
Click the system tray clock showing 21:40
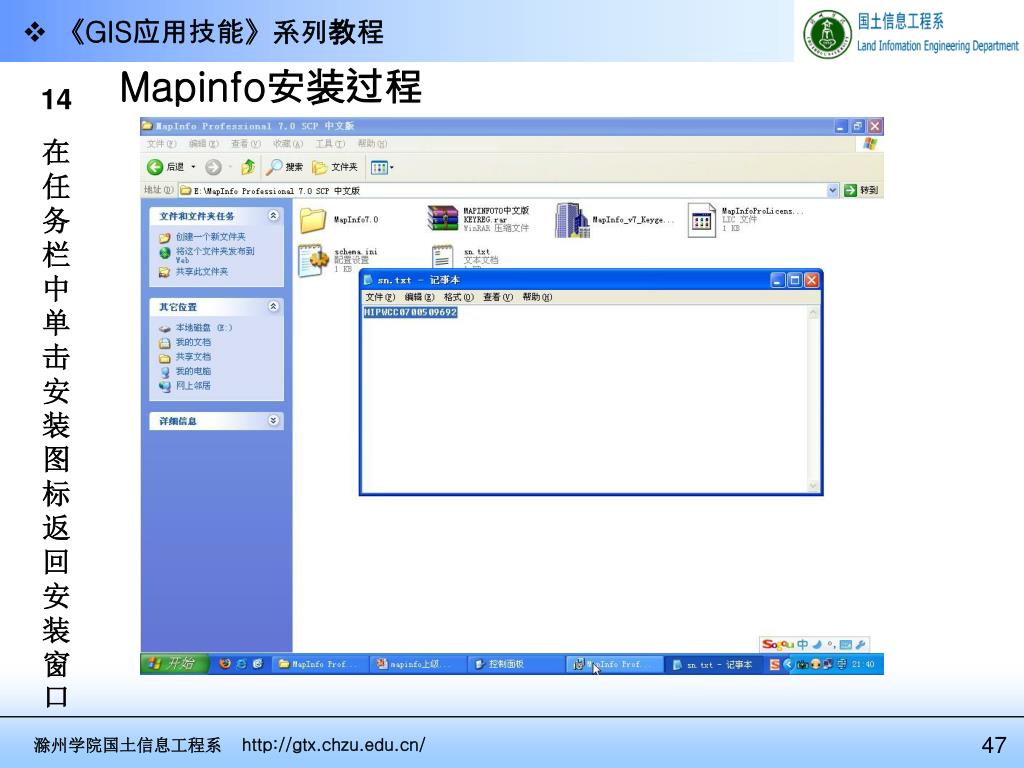pos(863,664)
